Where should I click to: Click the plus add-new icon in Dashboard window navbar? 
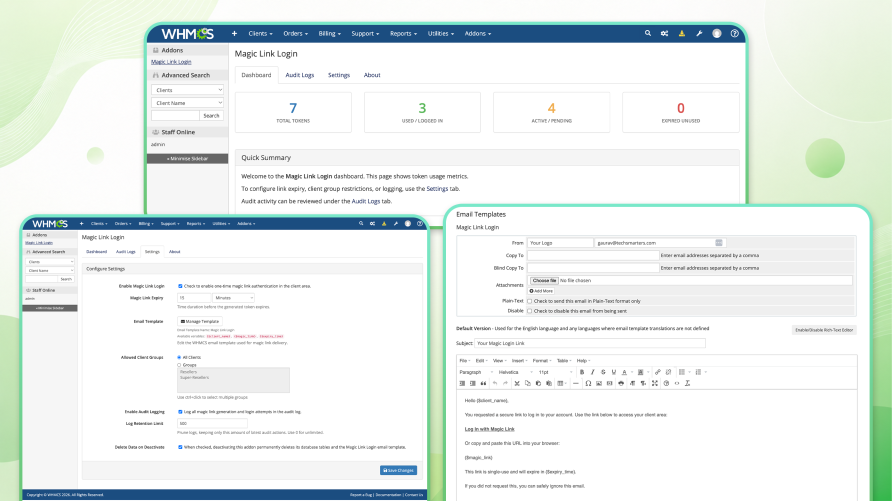234,34
